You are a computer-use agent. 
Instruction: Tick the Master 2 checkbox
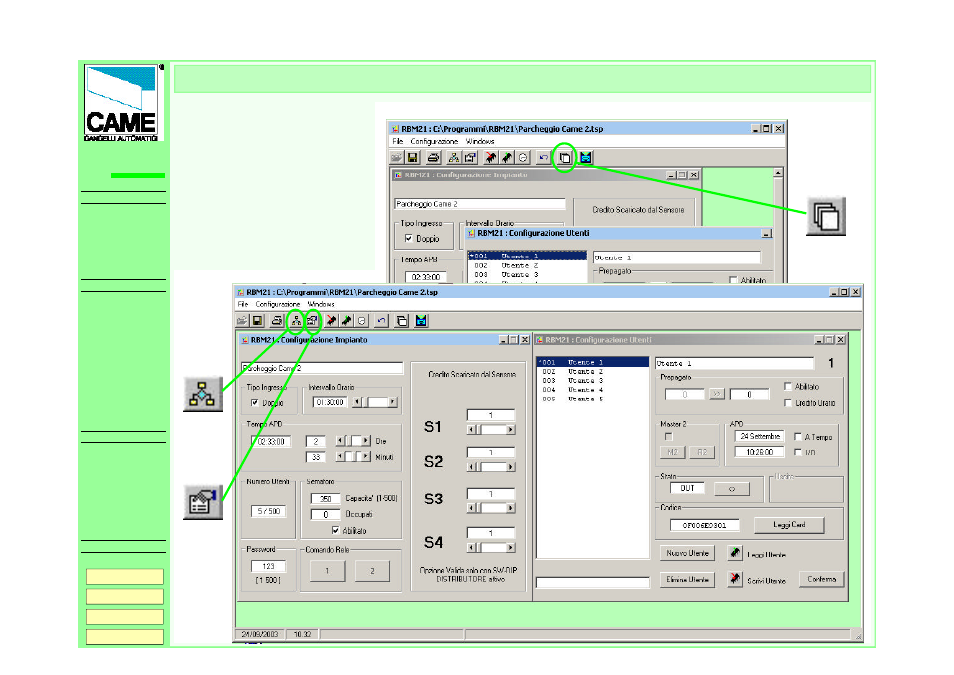click(669, 436)
